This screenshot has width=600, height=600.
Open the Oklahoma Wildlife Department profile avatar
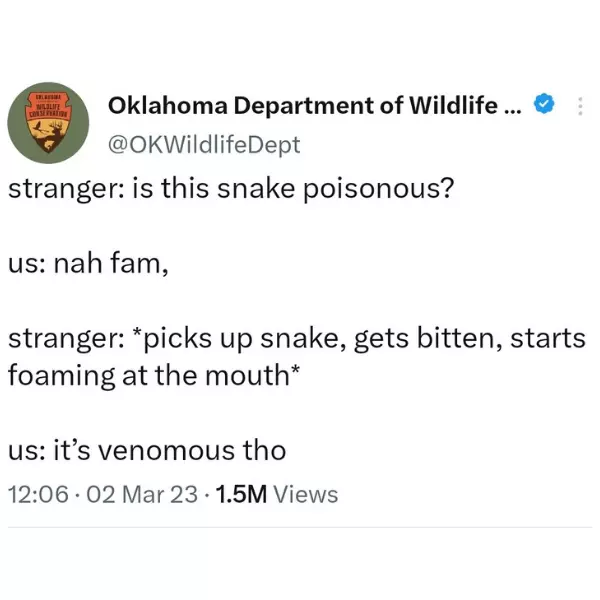point(47,123)
